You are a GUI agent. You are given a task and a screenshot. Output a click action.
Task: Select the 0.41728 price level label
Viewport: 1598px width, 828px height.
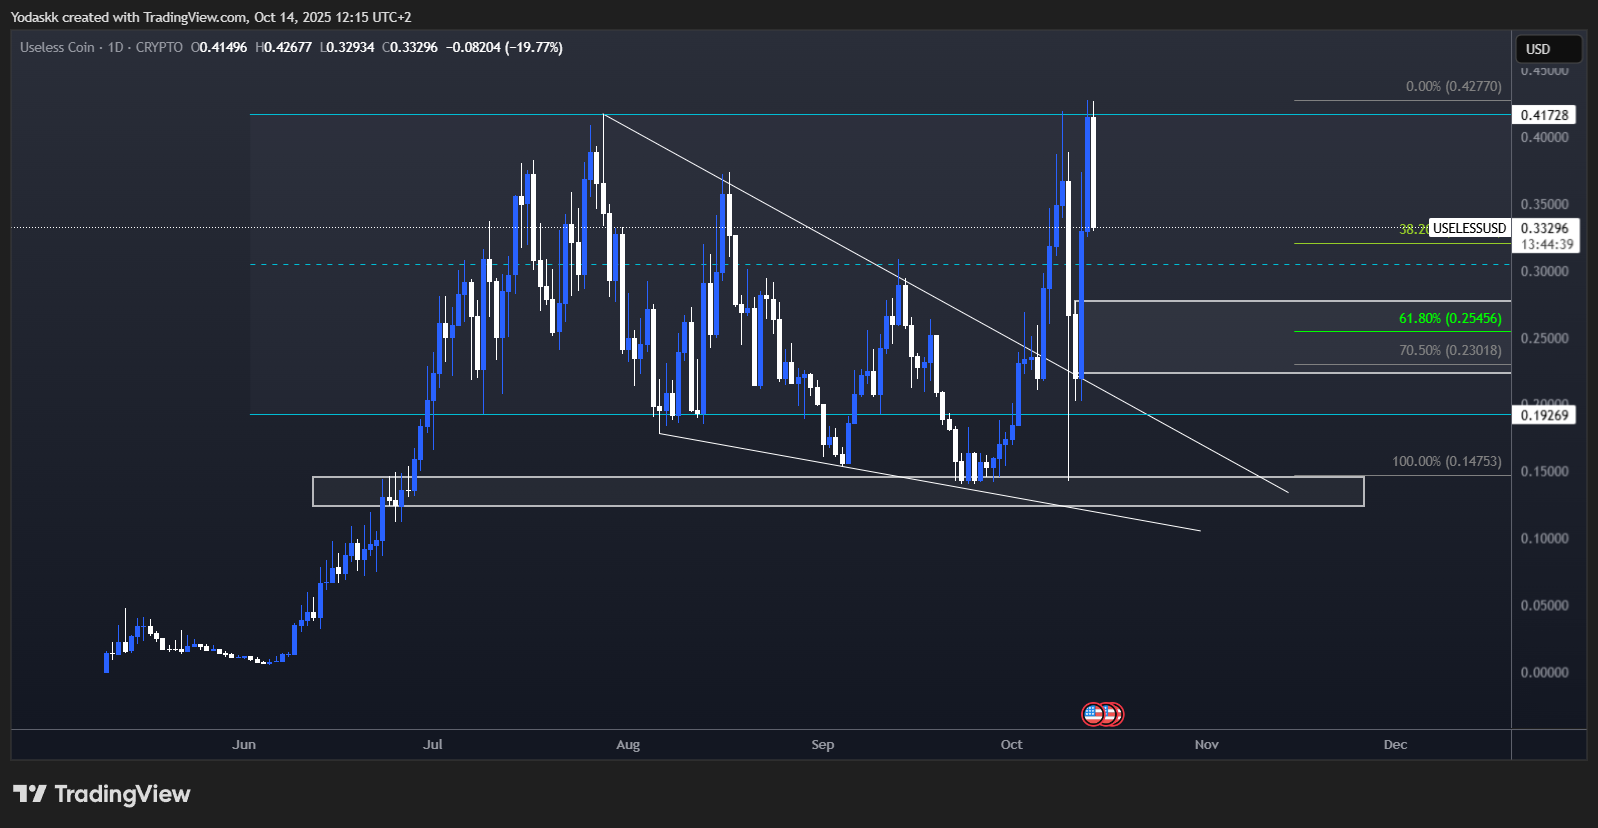[x=1544, y=115]
